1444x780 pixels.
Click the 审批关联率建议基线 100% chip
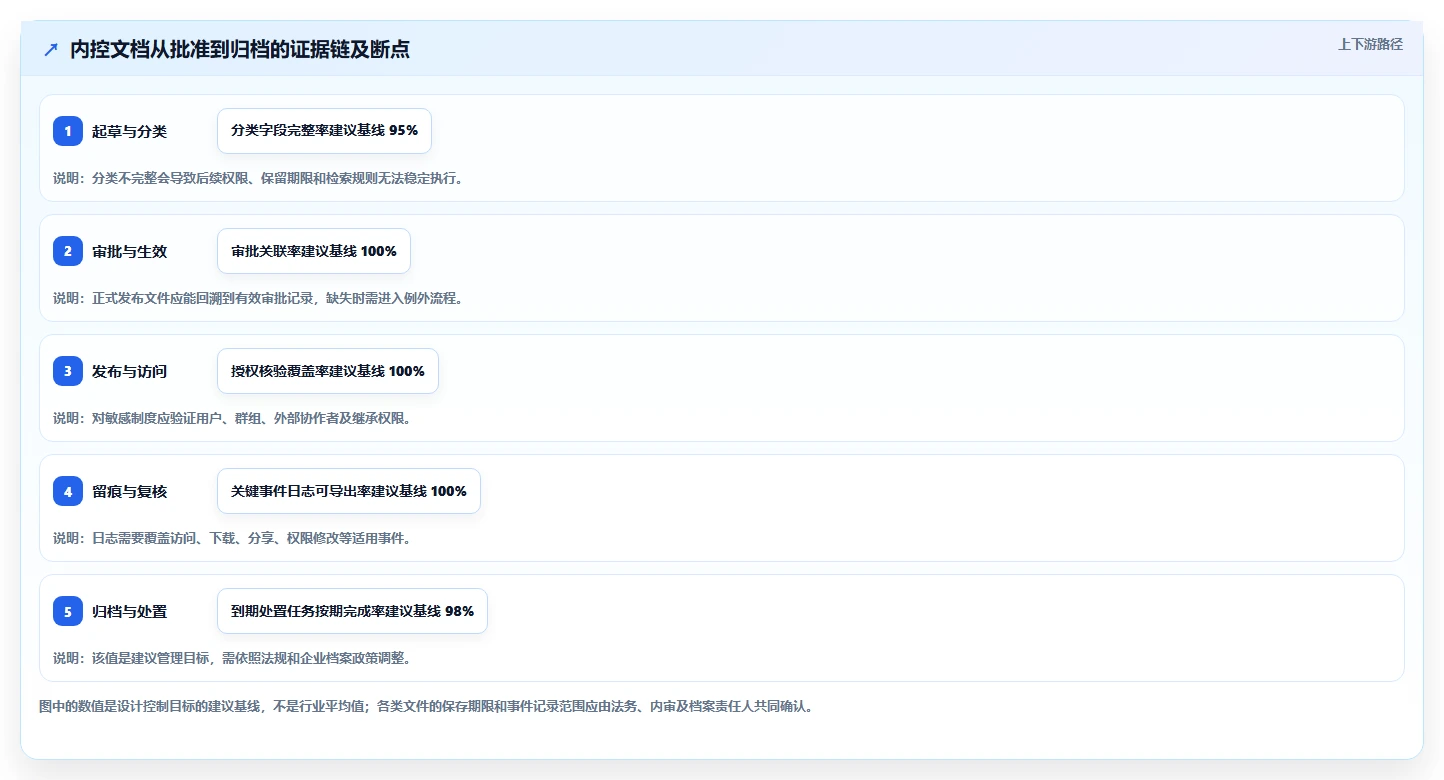[x=314, y=251]
